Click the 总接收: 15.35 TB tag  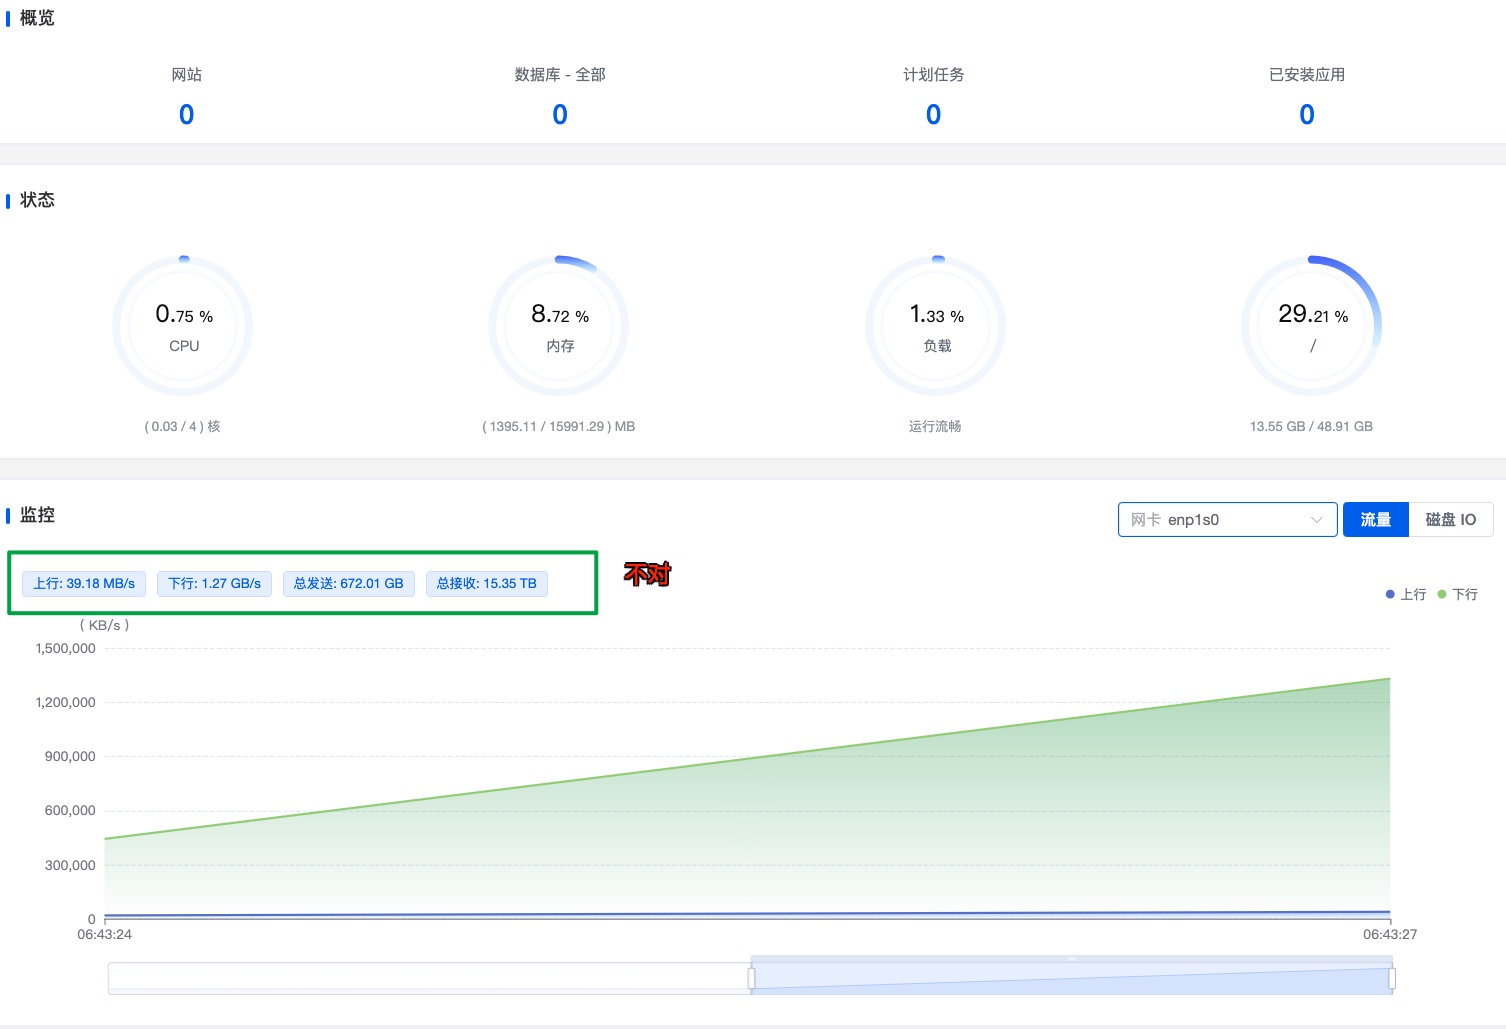487,584
